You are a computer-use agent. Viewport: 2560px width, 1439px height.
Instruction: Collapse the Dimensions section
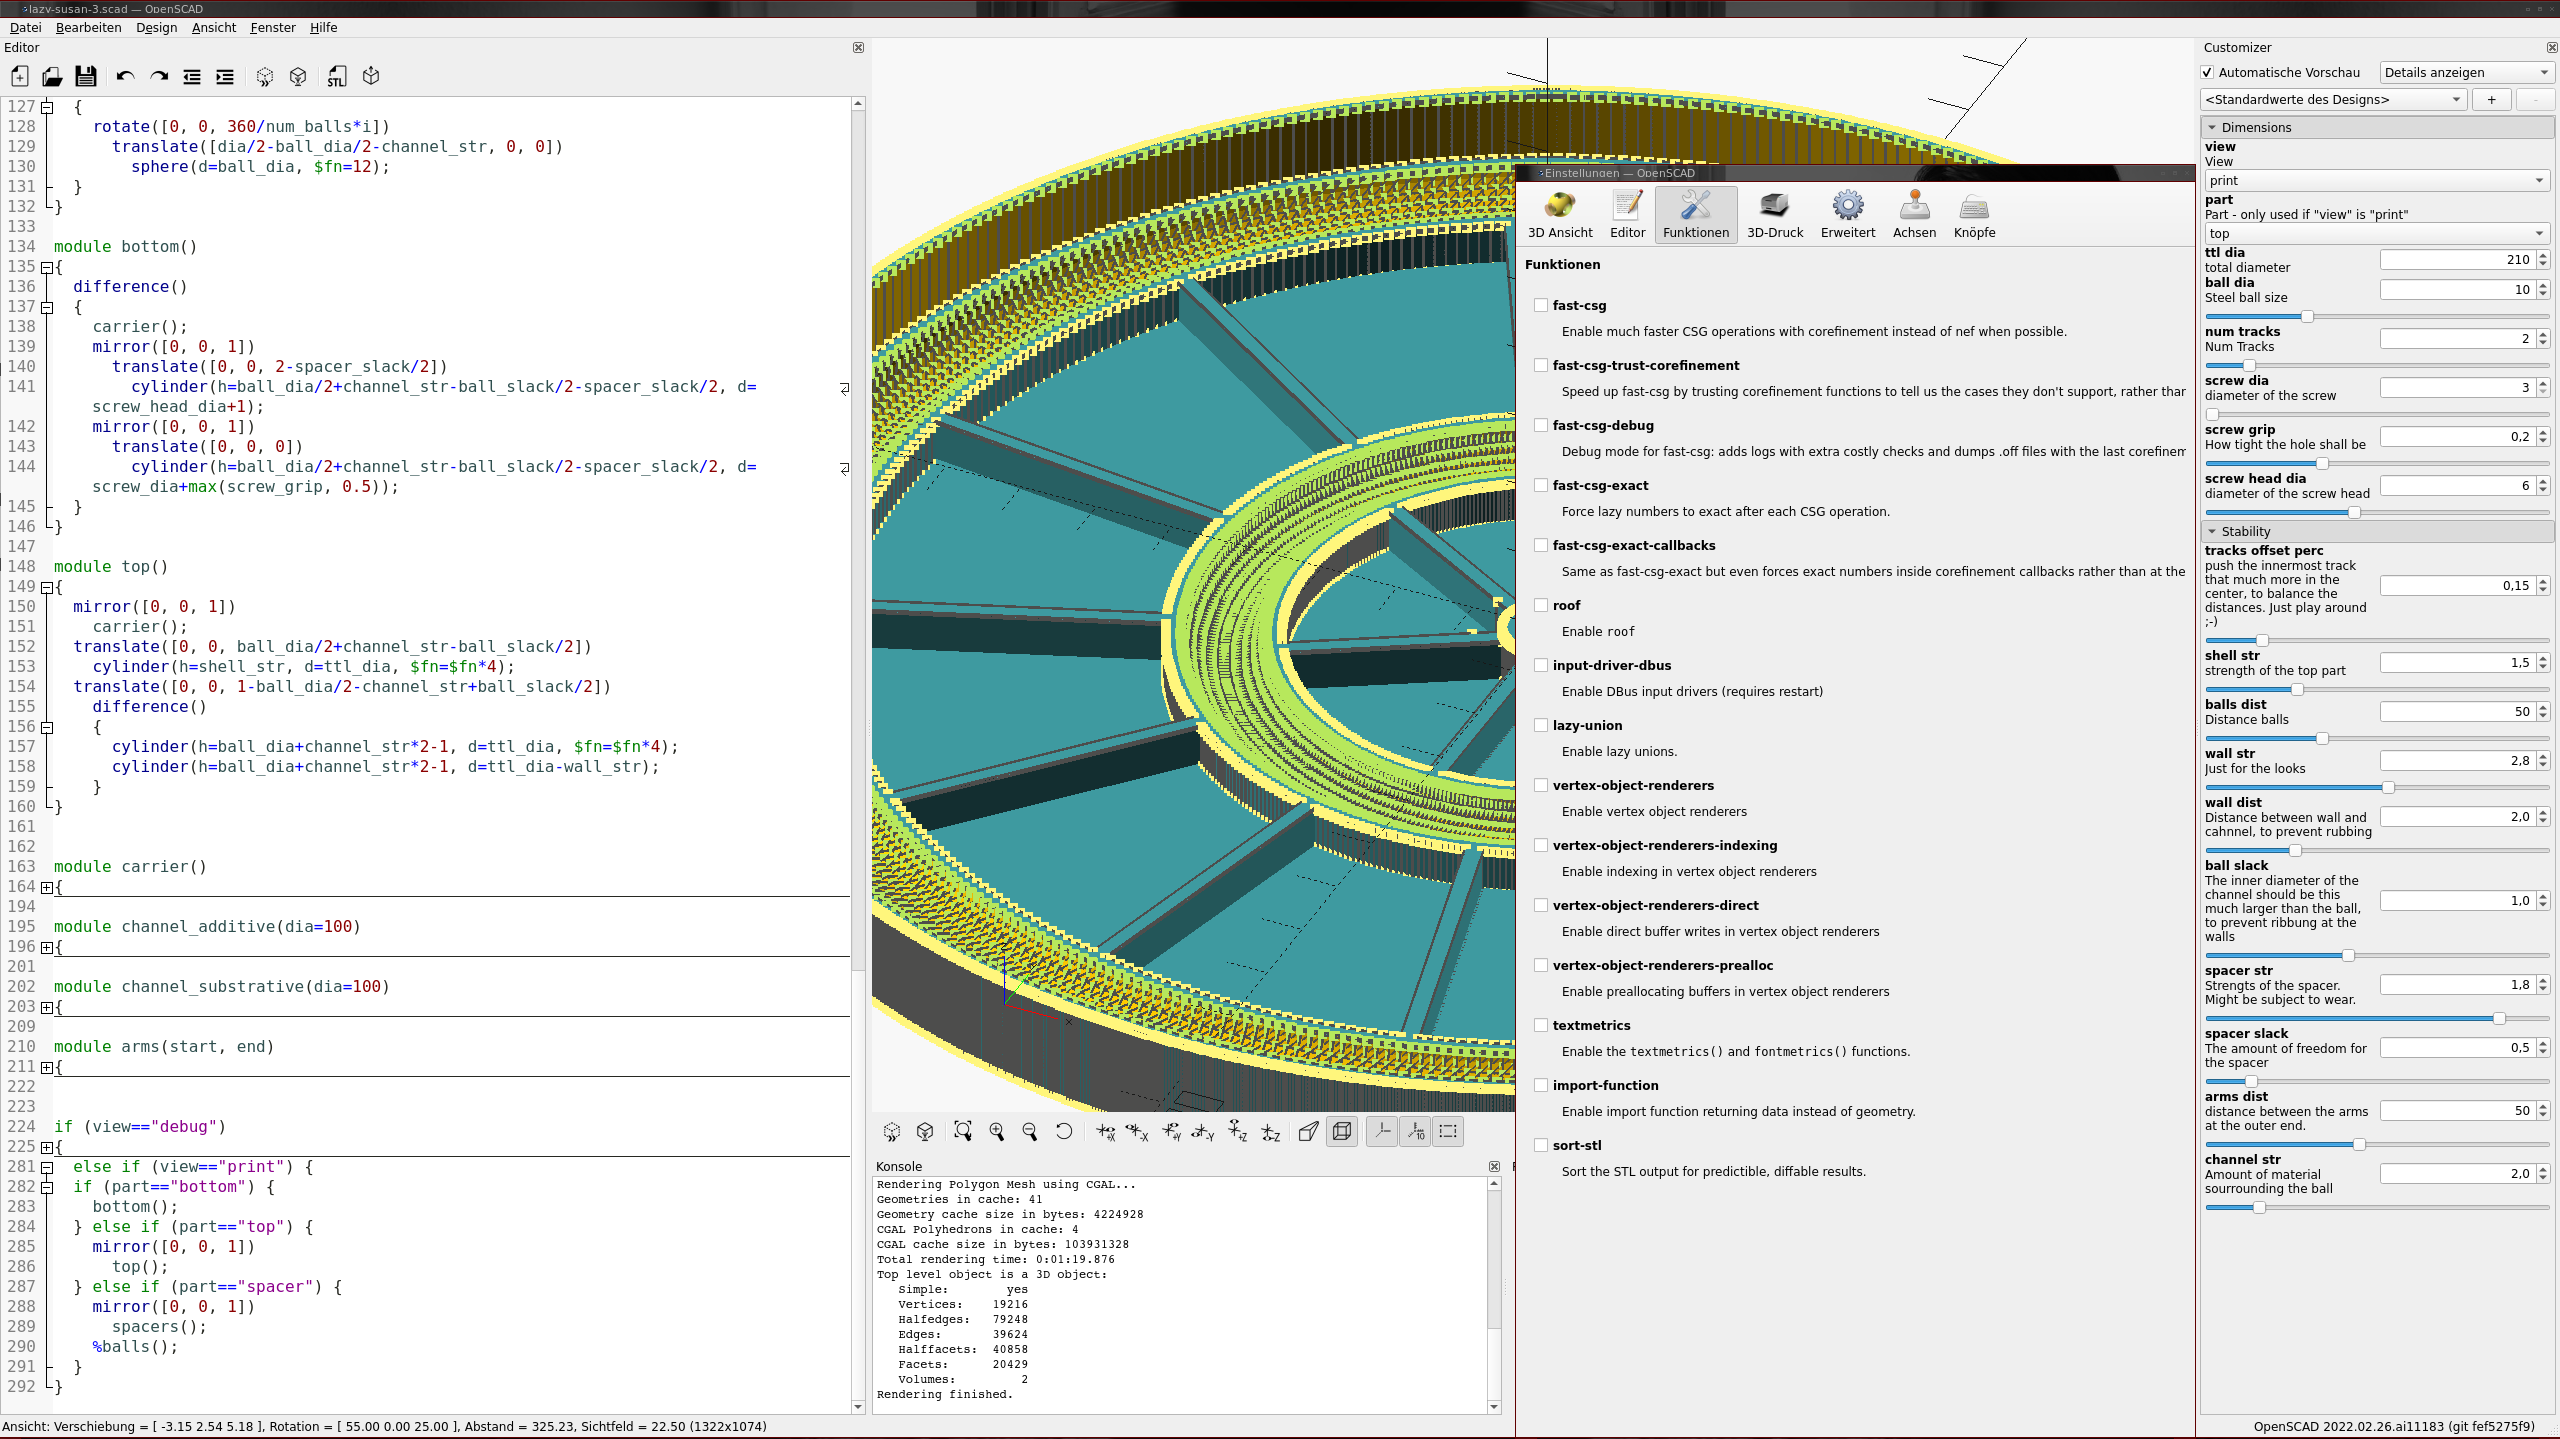click(2214, 127)
